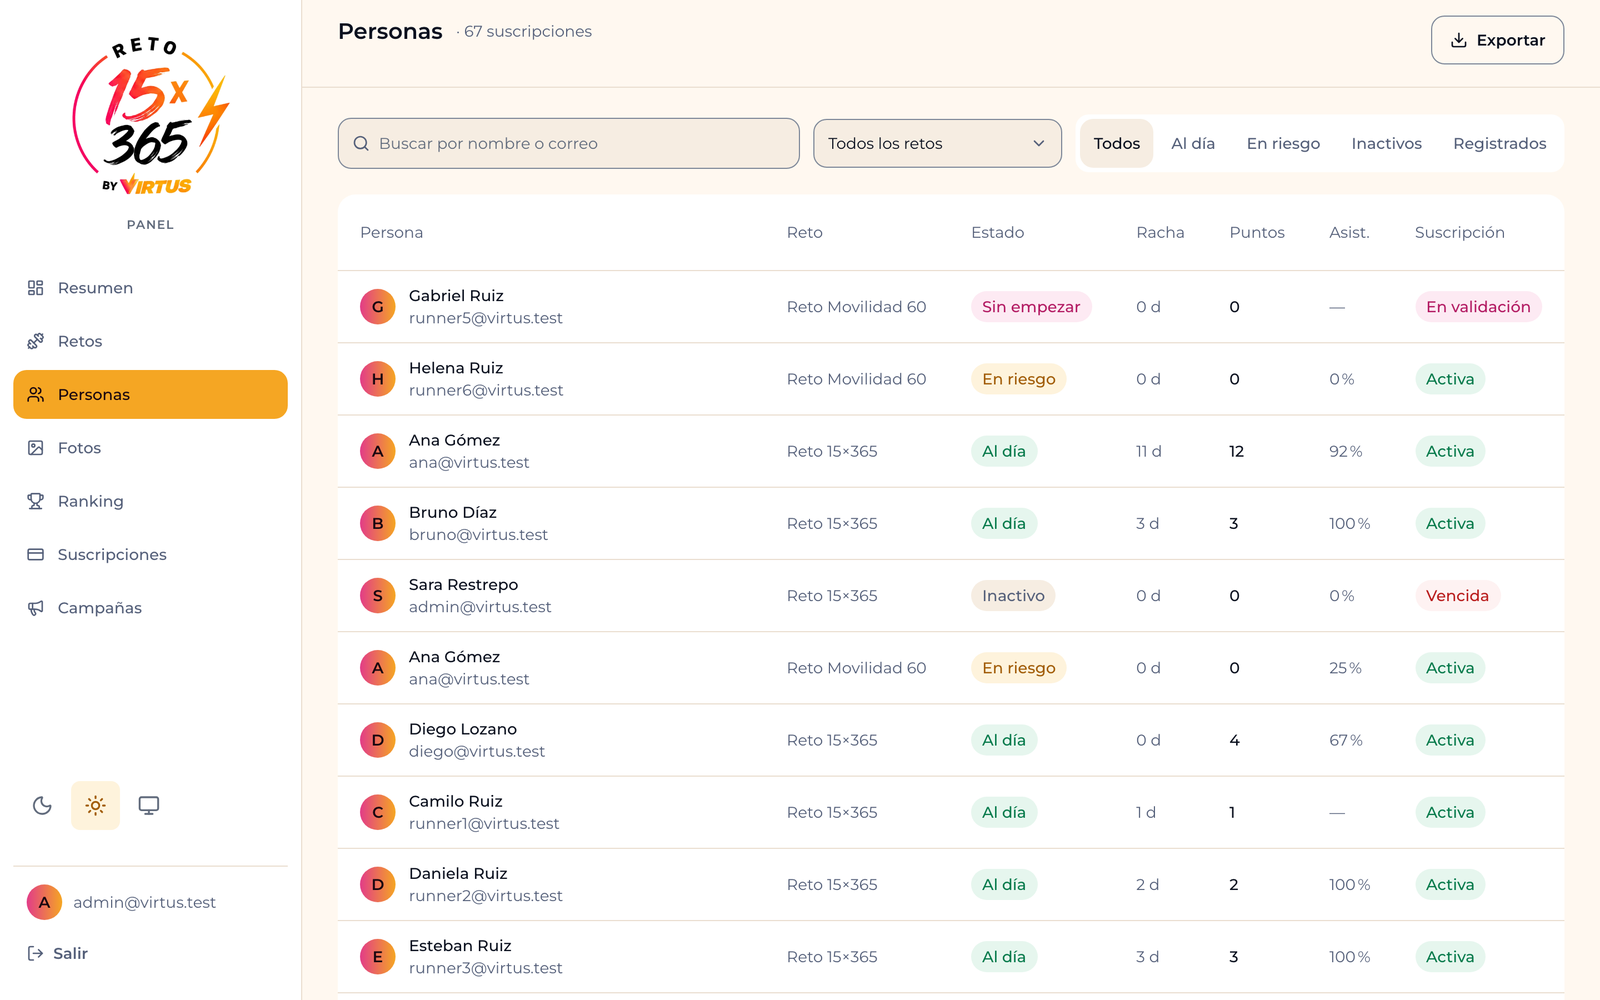Image resolution: width=1600 pixels, height=1000 pixels.
Task: Click the Retos sidebar icon
Action: coord(35,341)
